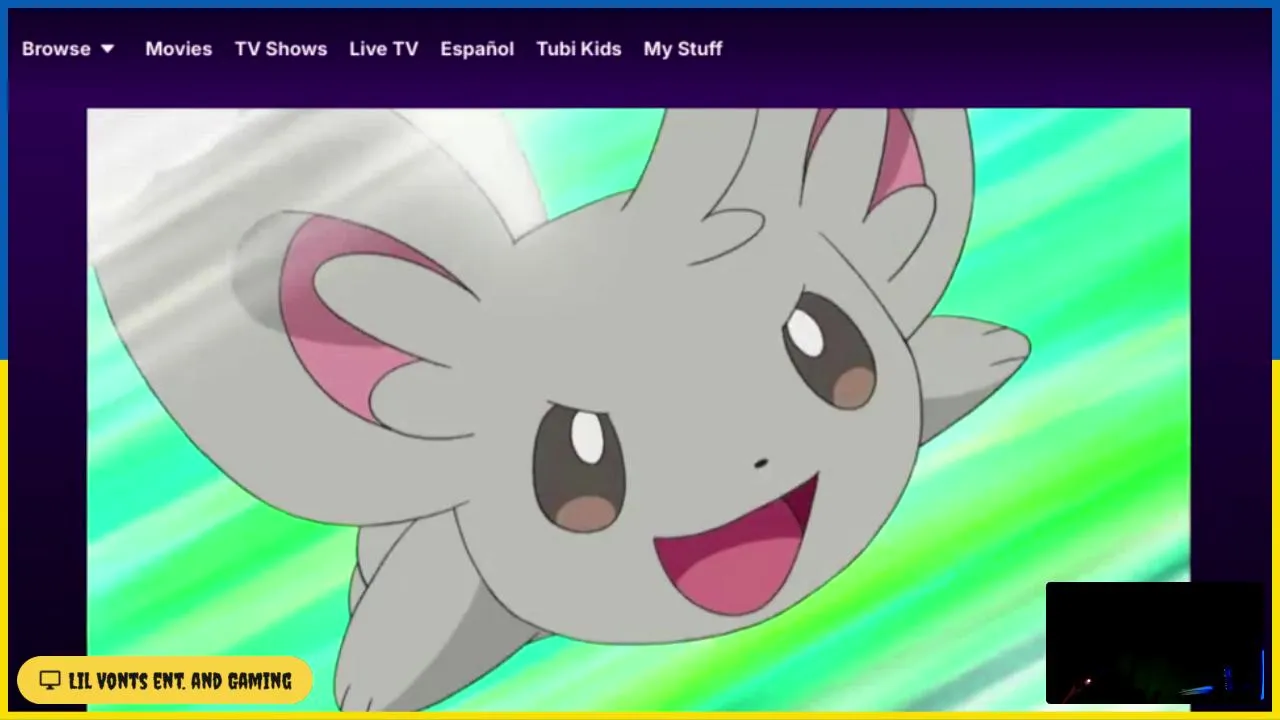Open the Español section
The height and width of the screenshot is (720, 1280).
tap(477, 49)
